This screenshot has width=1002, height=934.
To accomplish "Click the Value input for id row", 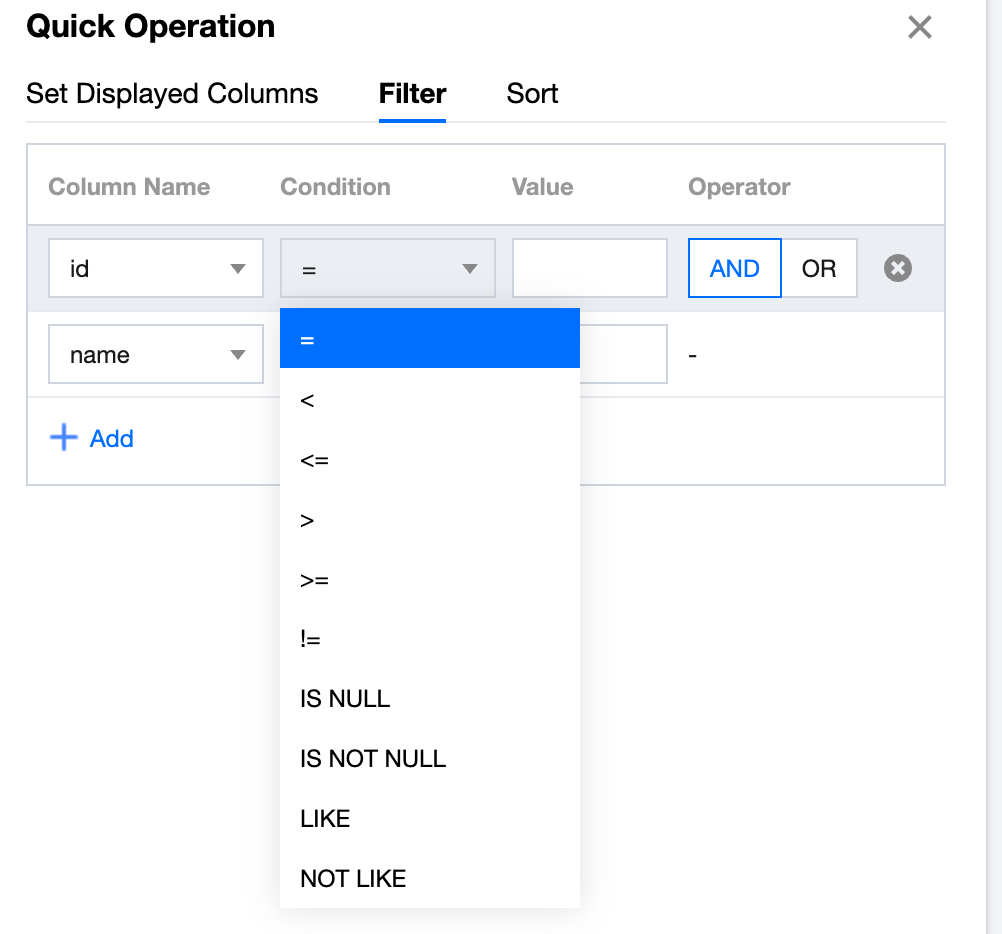I will (589, 268).
